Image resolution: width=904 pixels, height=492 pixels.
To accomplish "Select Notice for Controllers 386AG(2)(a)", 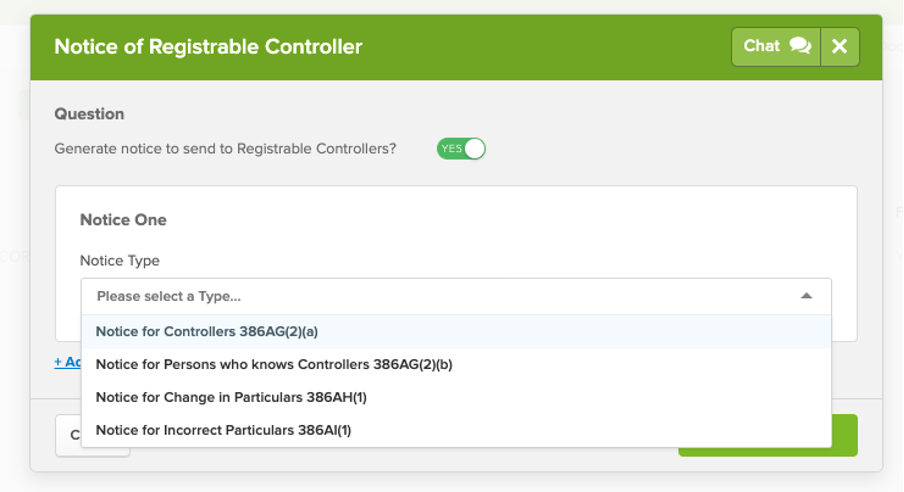I will [x=456, y=332].
